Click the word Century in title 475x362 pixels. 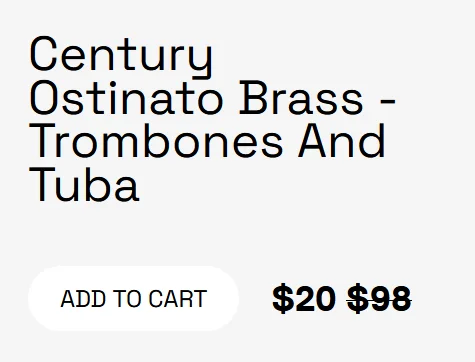(121, 57)
